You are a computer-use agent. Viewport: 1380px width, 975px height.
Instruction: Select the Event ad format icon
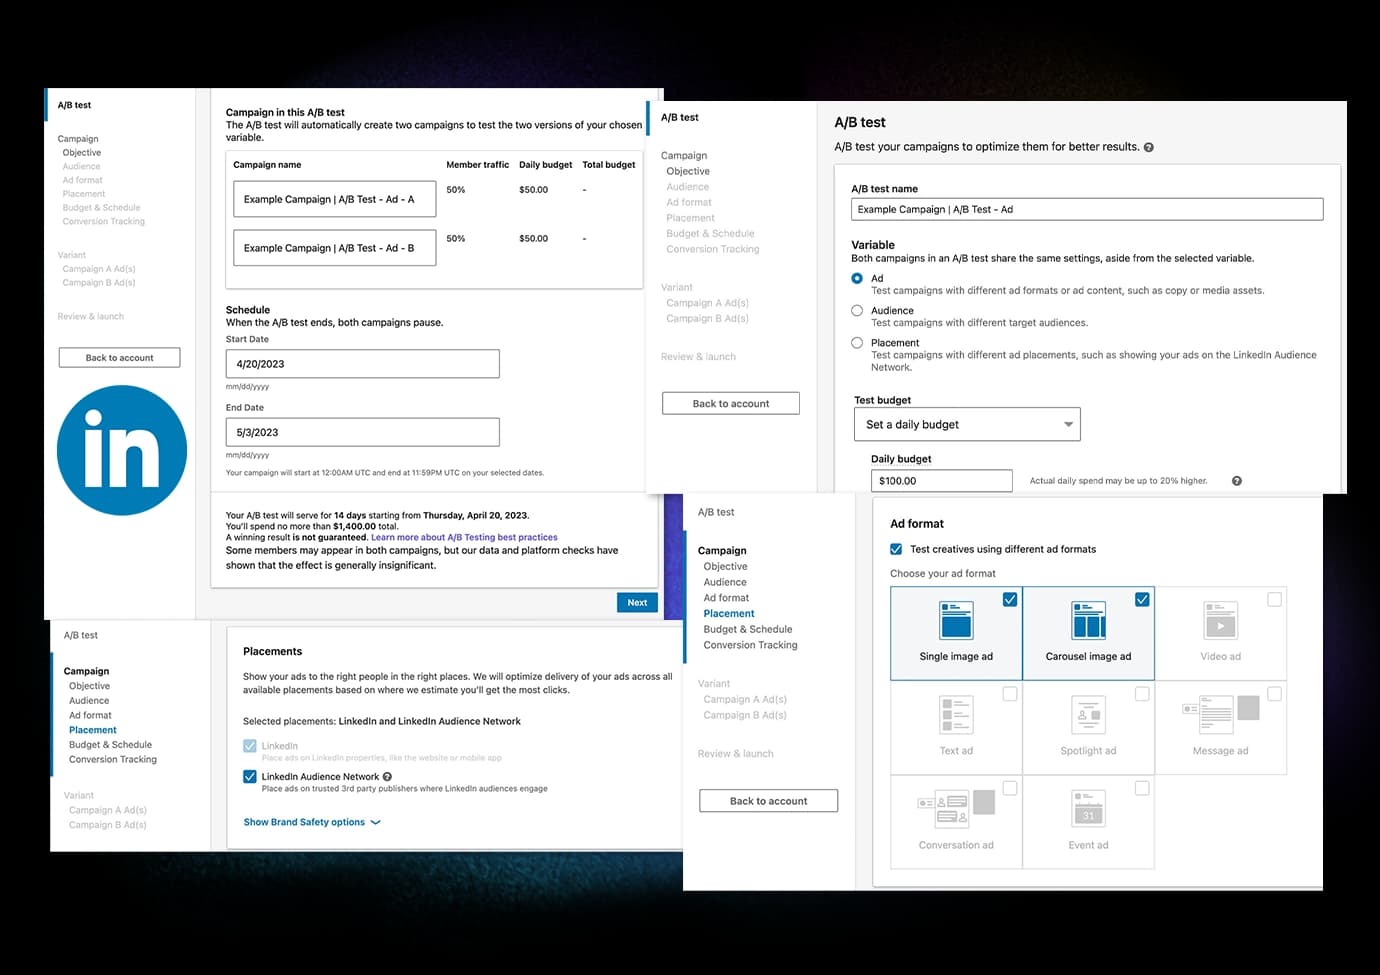coord(1088,809)
